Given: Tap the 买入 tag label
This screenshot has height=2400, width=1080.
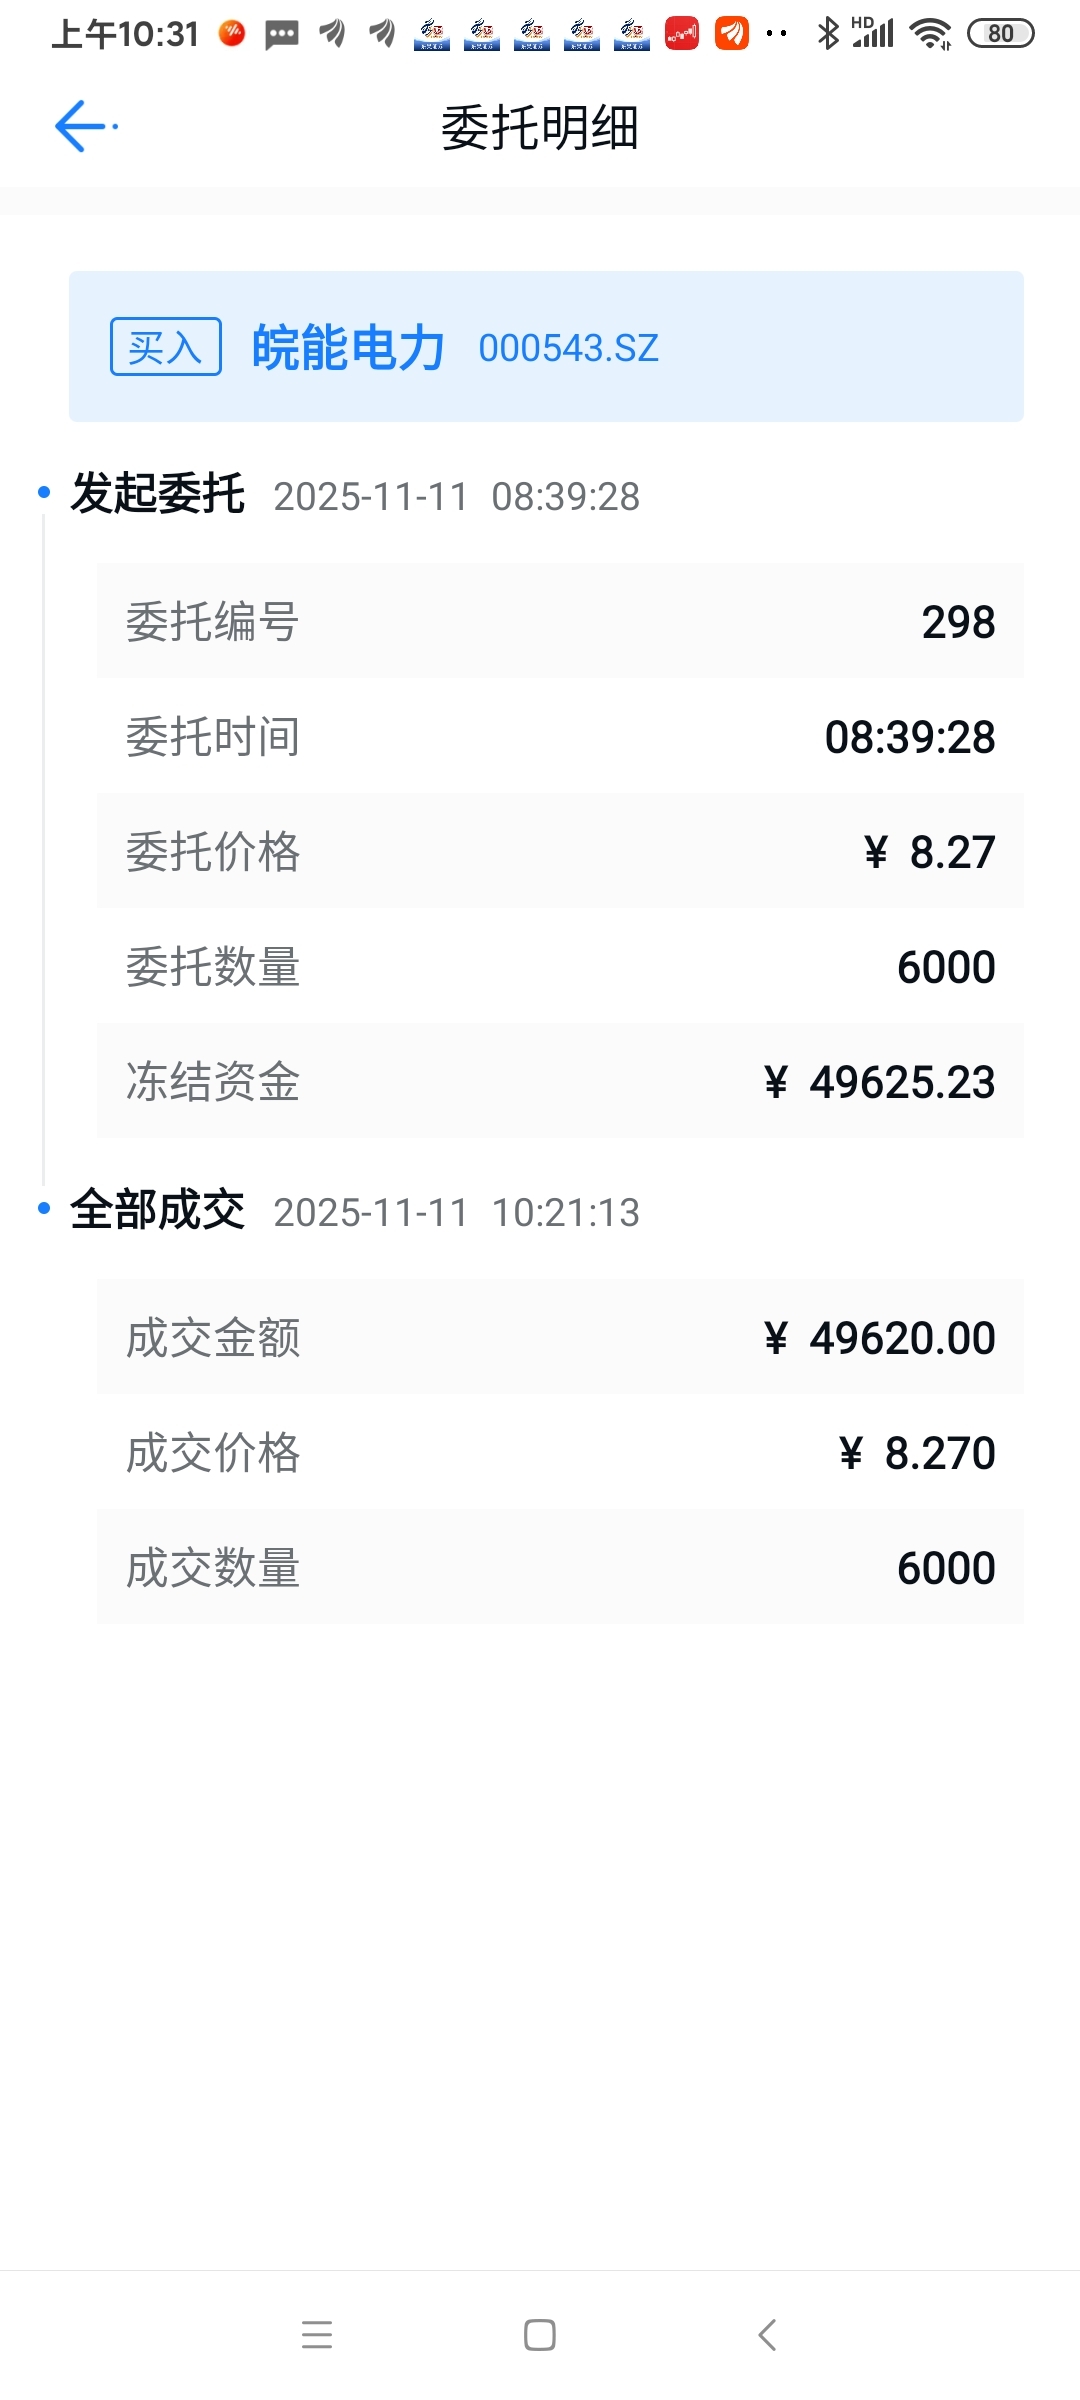Looking at the screenshot, I should [165, 347].
